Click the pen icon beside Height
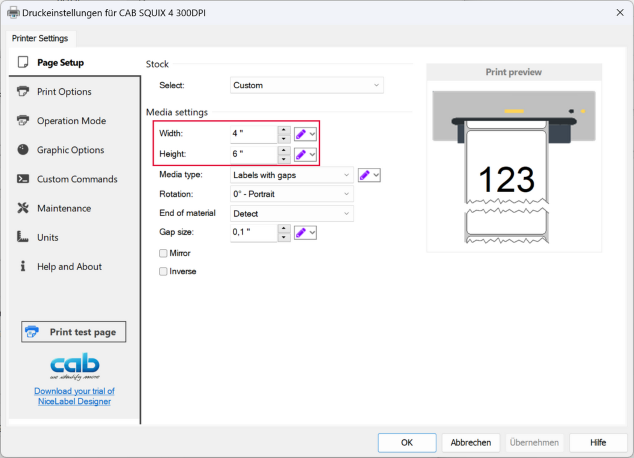 point(300,154)
